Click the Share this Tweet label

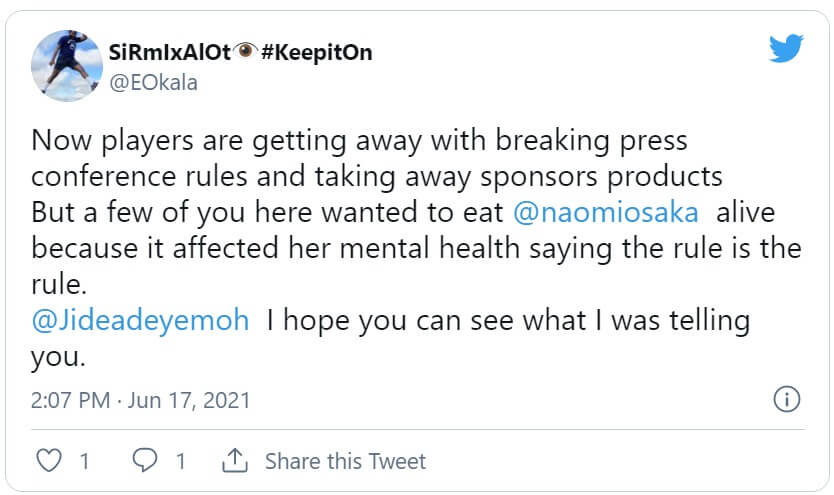point(345,461)
